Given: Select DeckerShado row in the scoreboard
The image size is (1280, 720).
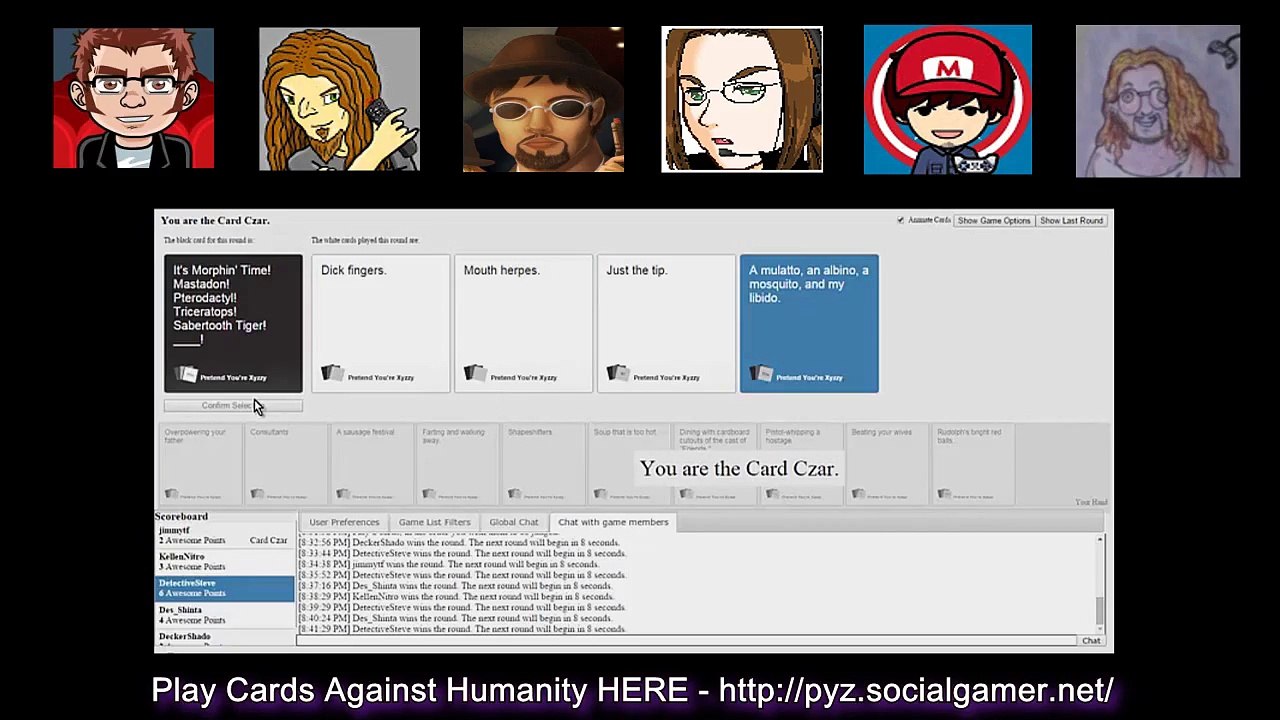Looking at the screenshot, I should (225, 638).
